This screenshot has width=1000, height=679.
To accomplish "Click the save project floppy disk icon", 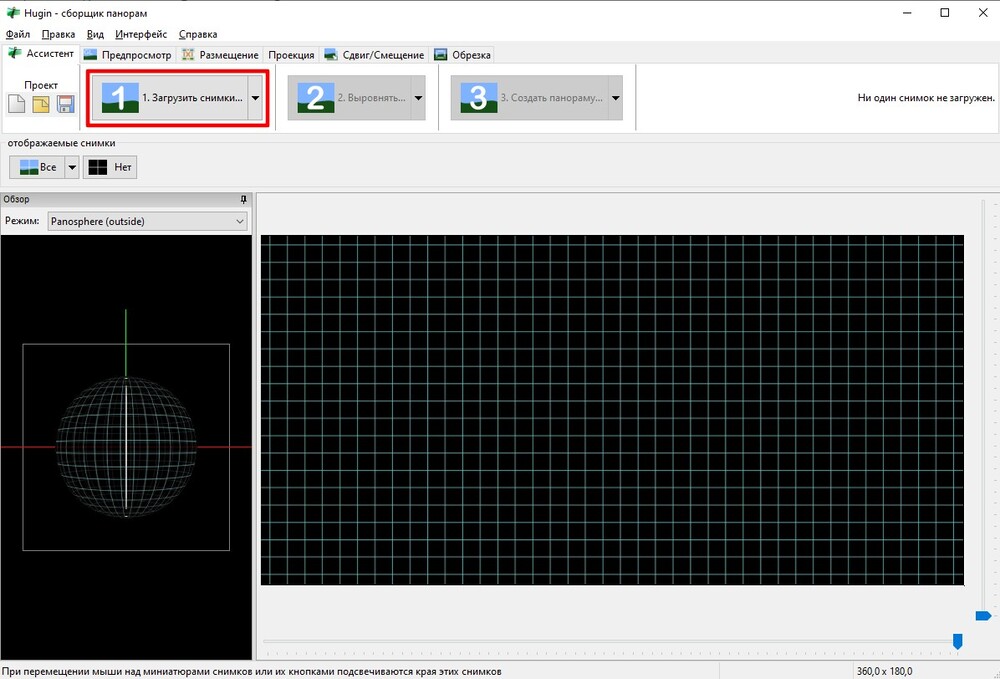I will click(65, 104).
